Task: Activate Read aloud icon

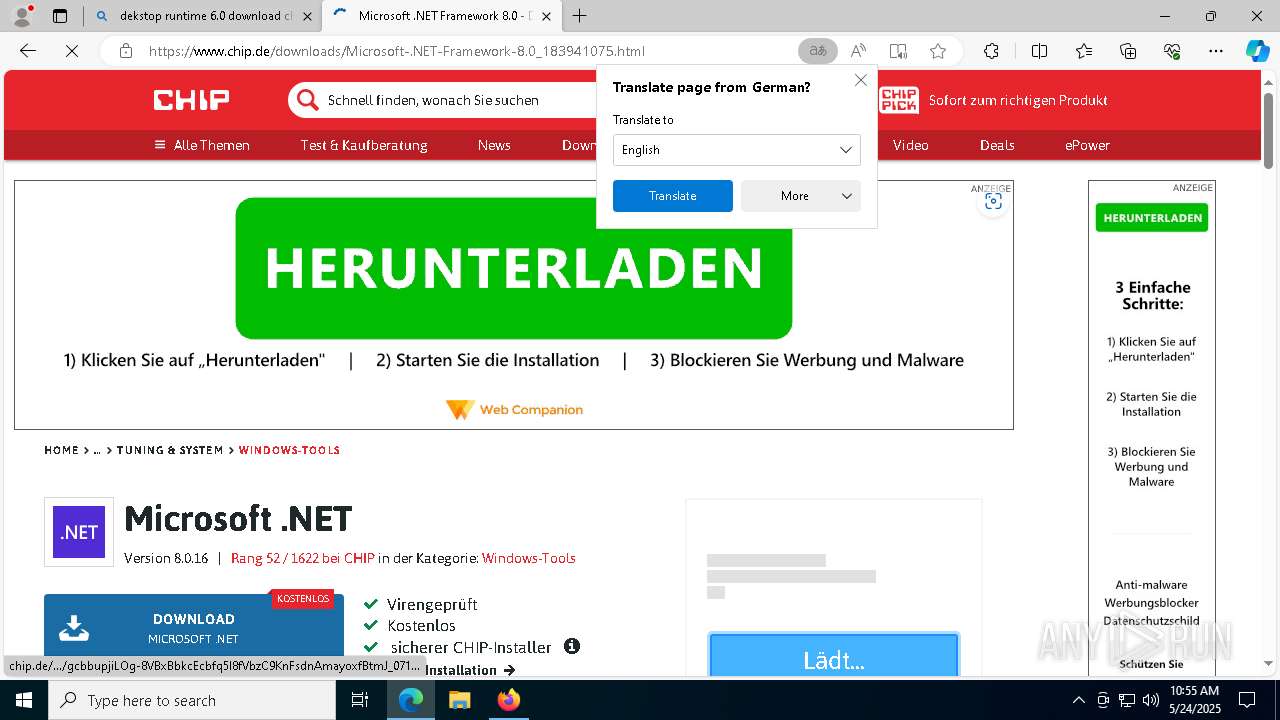Action: click(x=858, y=51)
